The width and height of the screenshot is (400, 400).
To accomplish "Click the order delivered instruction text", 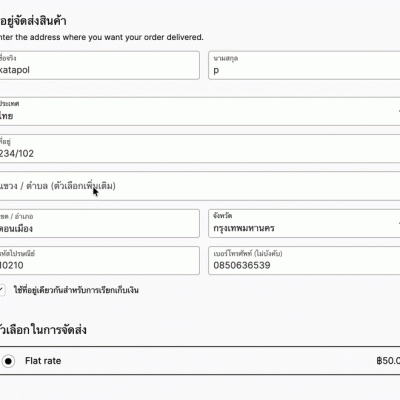I will pyautogui.click(x=101, y=37).
